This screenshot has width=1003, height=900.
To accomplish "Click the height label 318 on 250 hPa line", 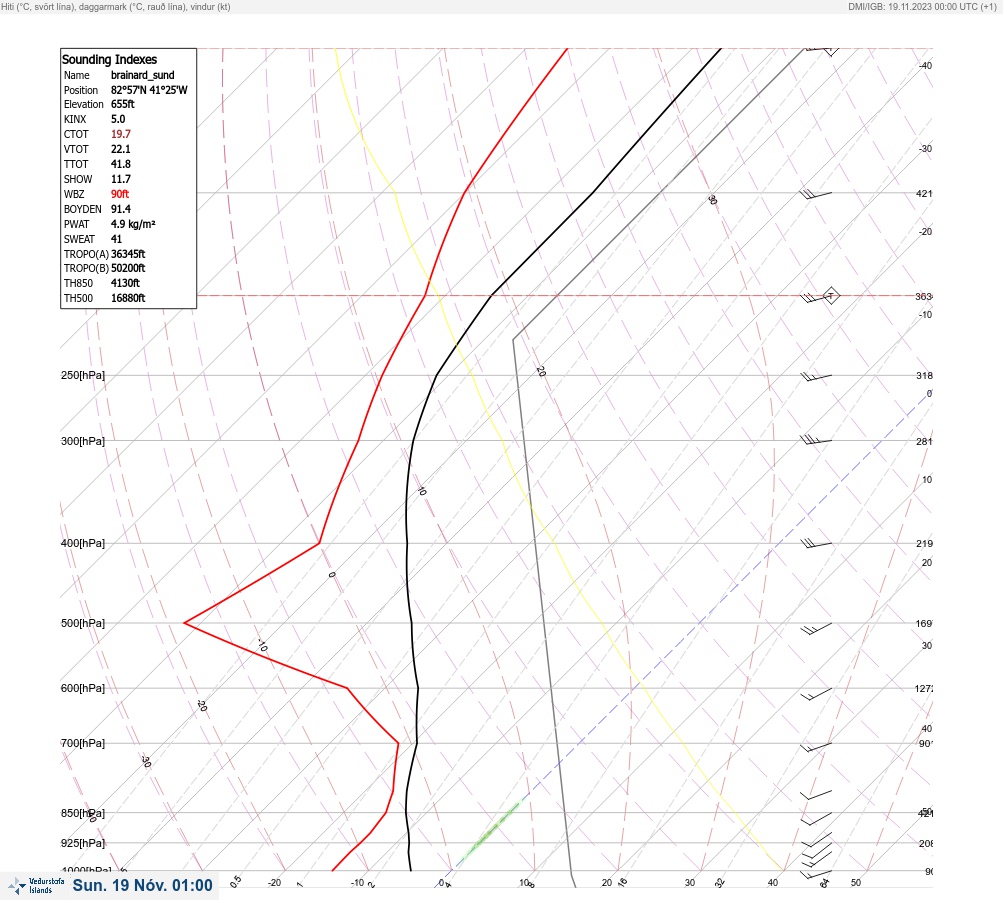I will [x=924, y=375].
